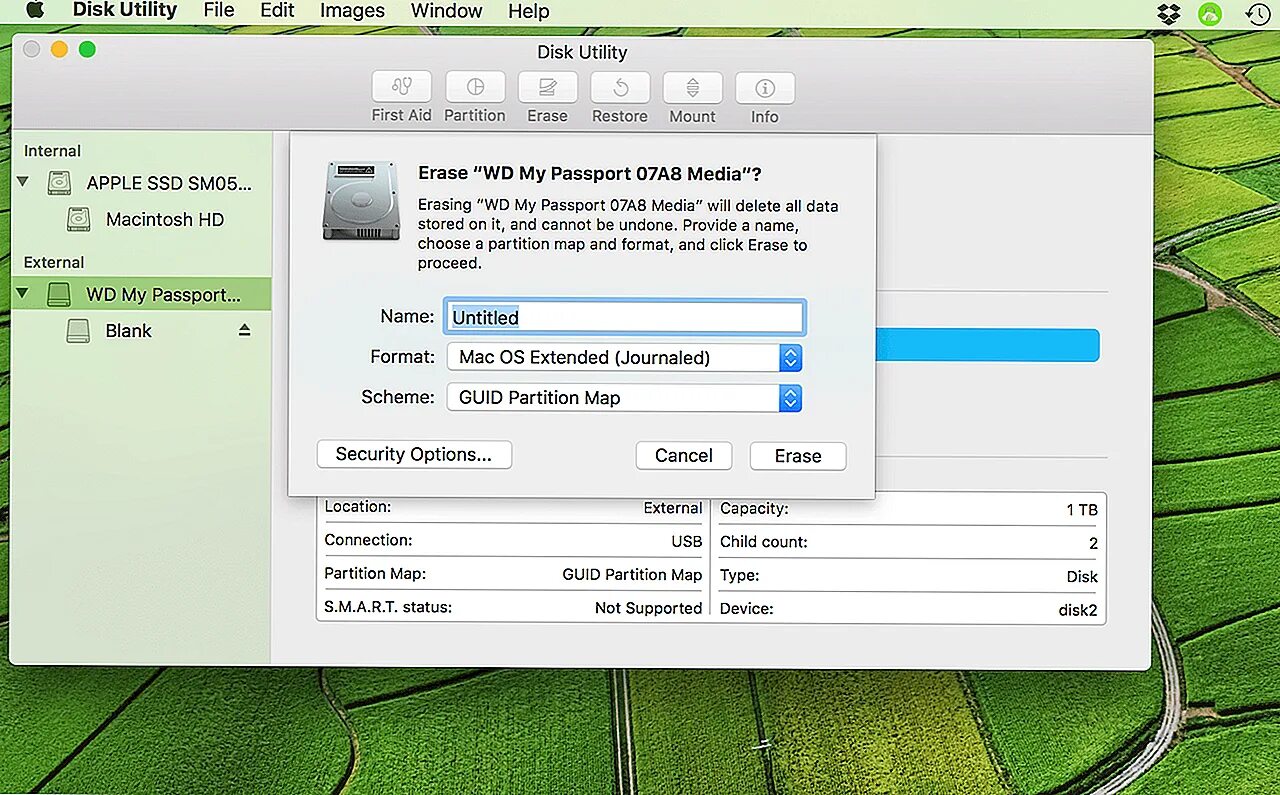The image size is (1280, 795).
Task: Collapse the WD My Passport disclosure triangle
Action: coord(23,294)
